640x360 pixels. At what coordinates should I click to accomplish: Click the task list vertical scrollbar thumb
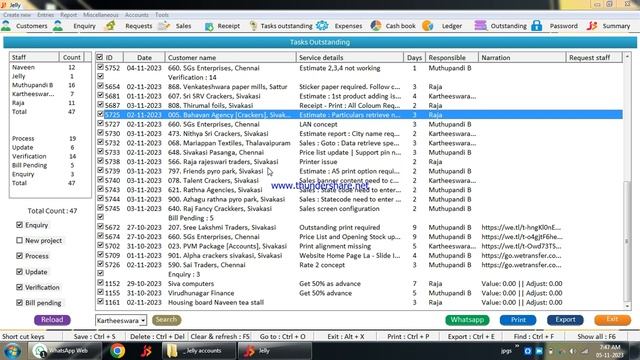pos(627,241)
